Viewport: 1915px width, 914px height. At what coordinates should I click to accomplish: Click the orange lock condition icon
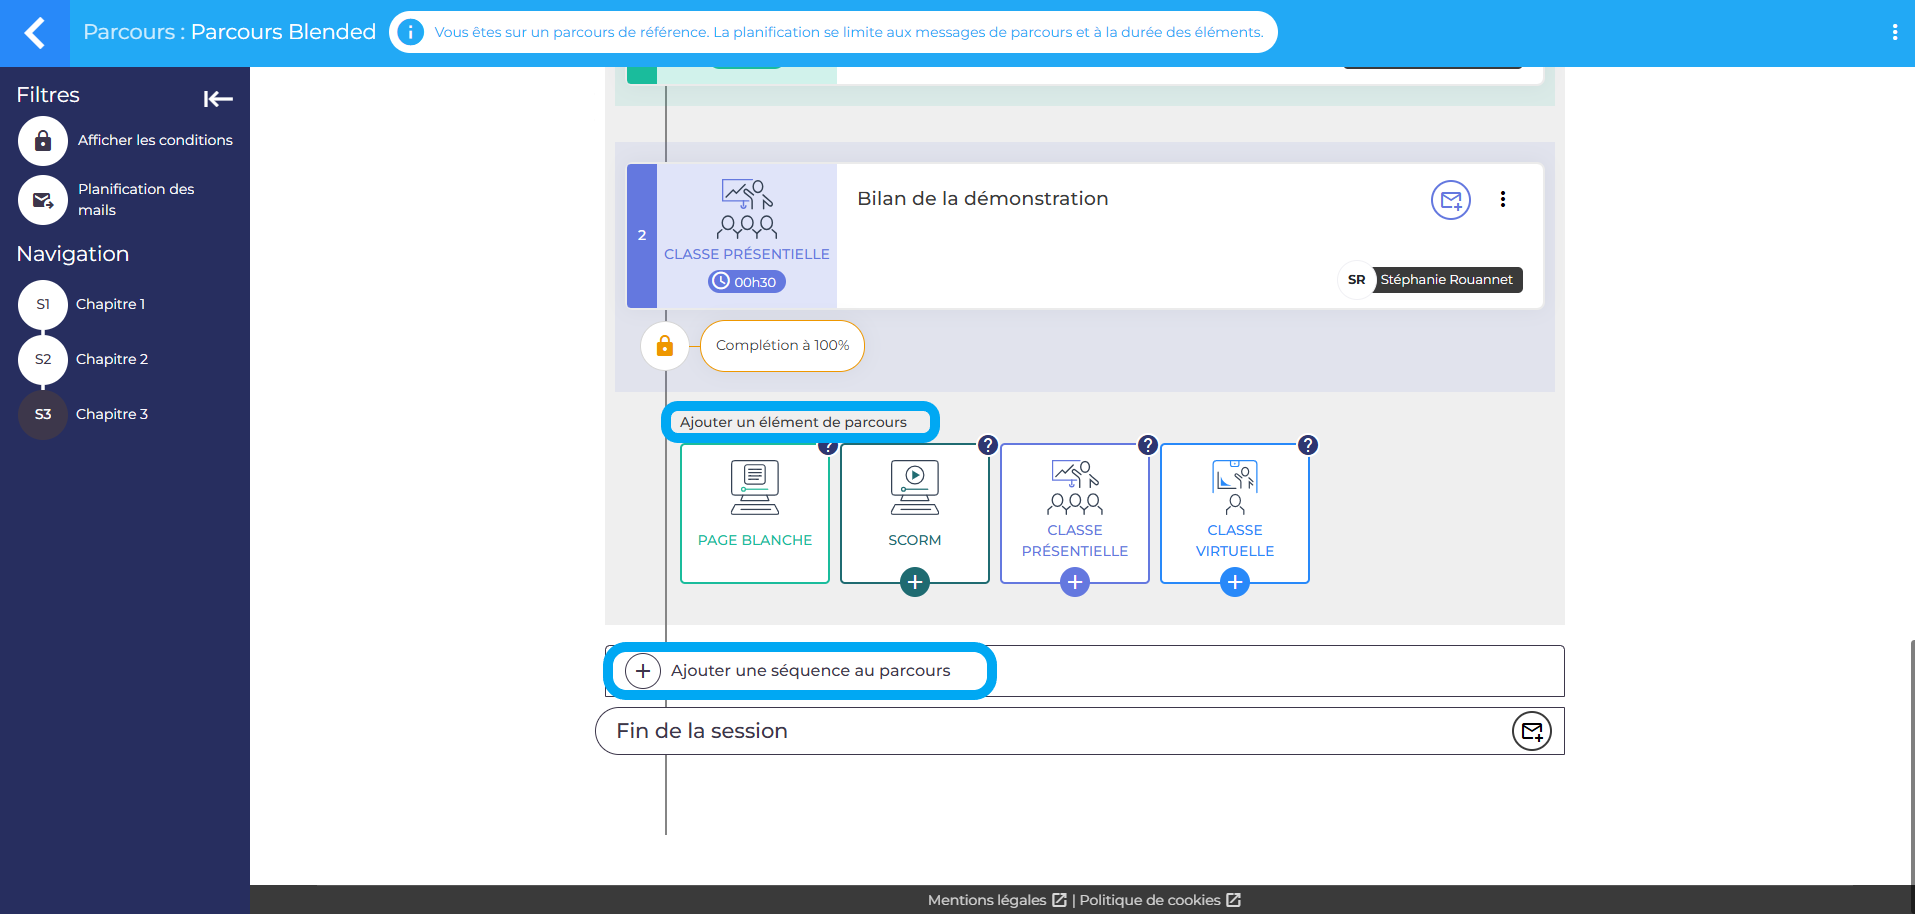[x=664, y=346]
